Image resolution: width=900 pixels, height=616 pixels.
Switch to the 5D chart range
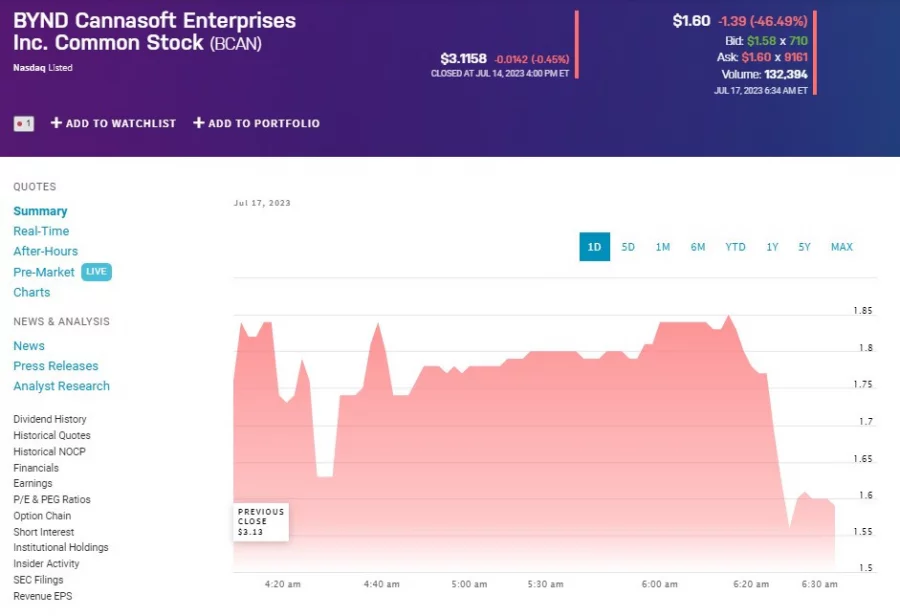coord(628,247)
